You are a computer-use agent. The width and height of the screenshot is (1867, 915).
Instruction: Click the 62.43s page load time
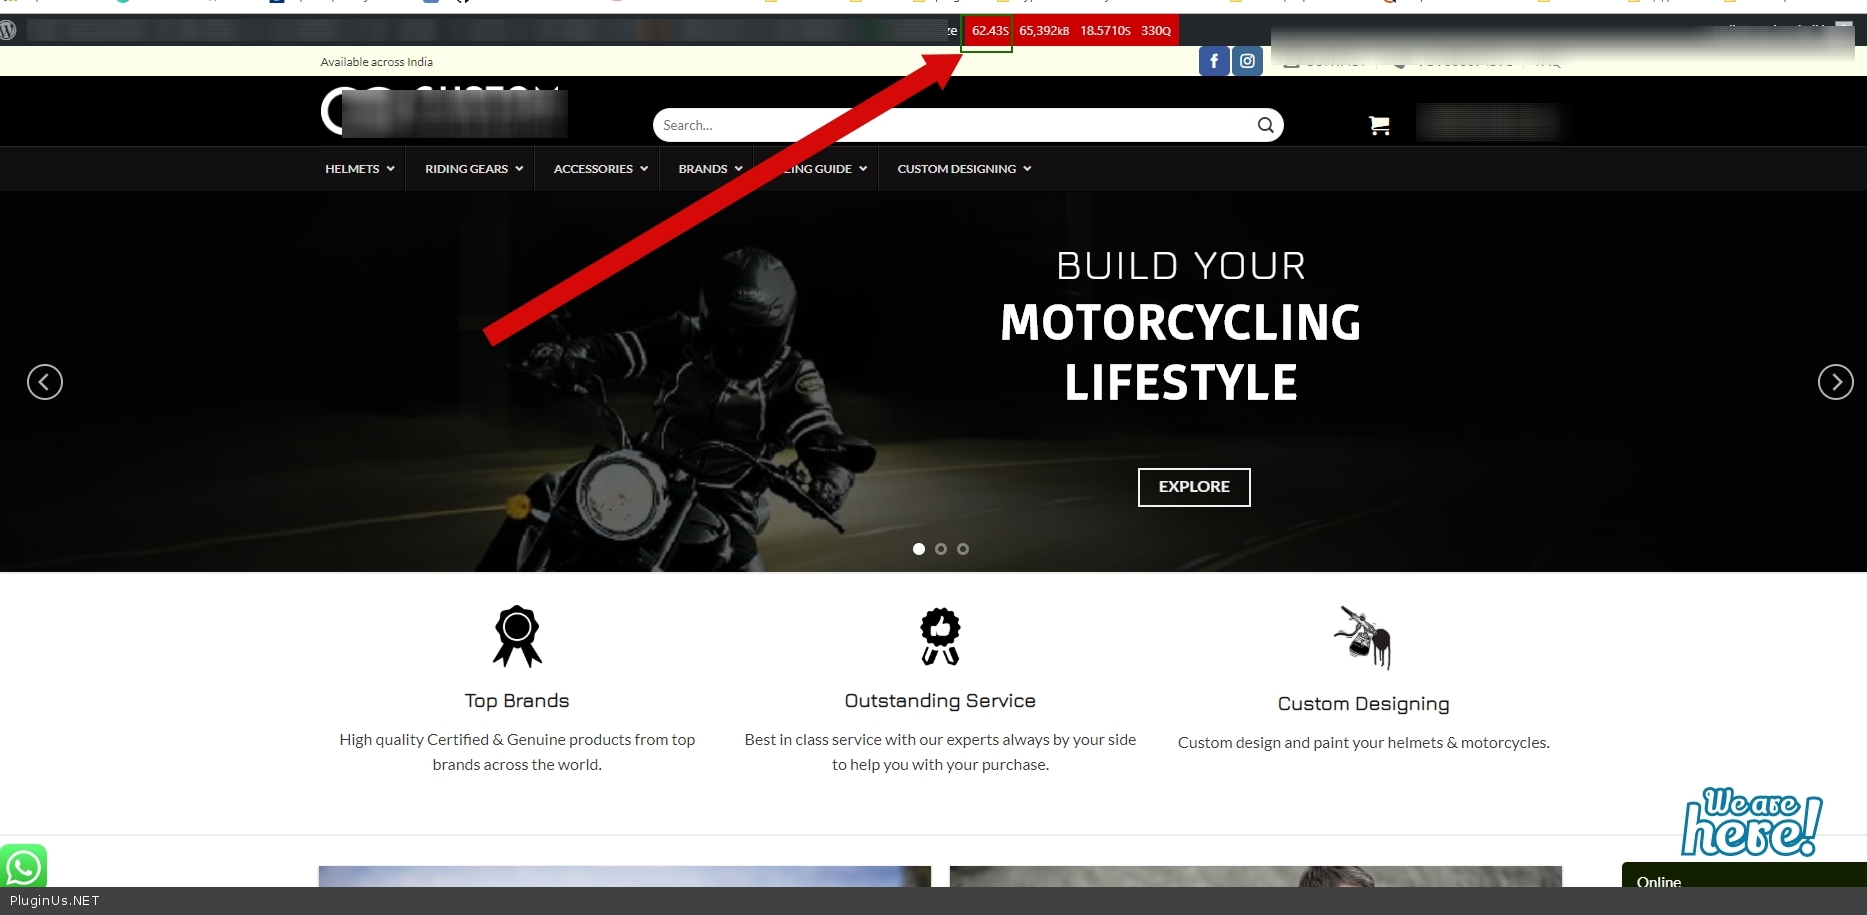point(989,31)
